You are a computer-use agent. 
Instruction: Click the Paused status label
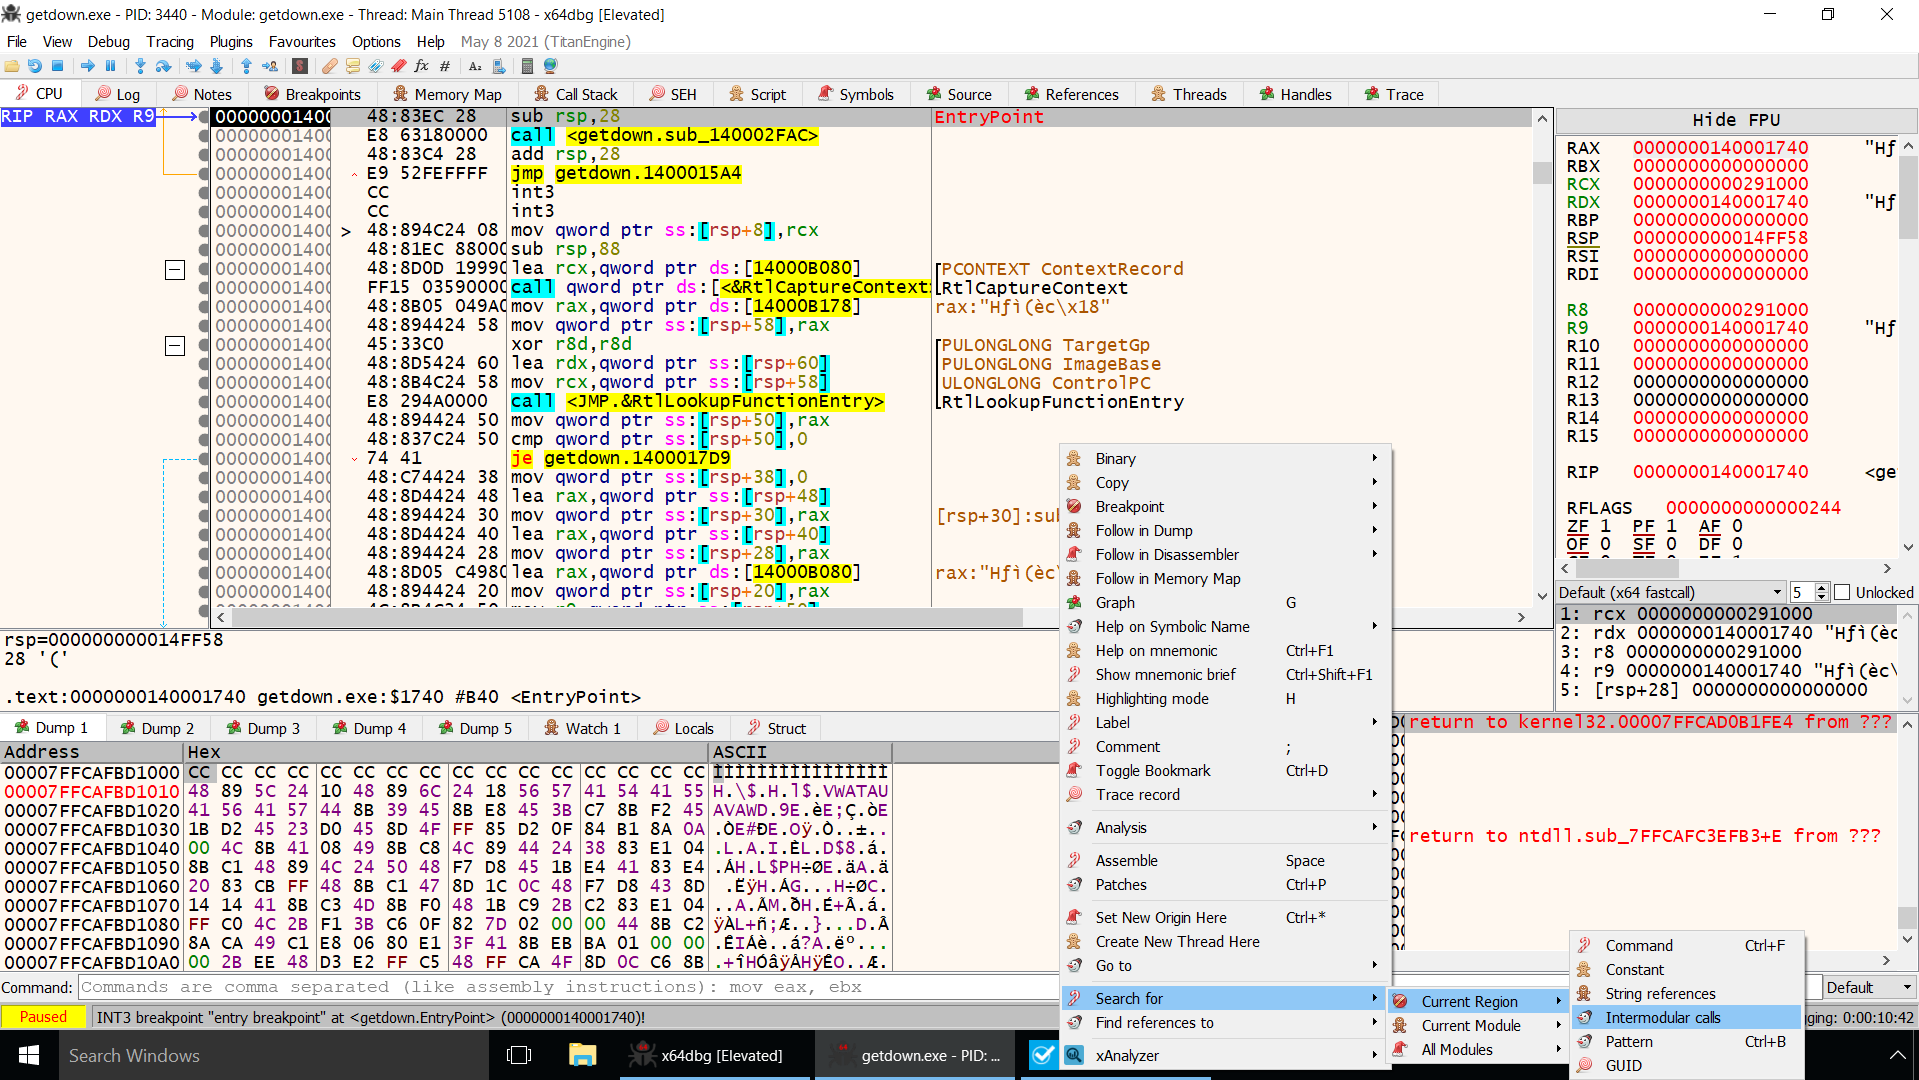click(x=43, y=1017)
